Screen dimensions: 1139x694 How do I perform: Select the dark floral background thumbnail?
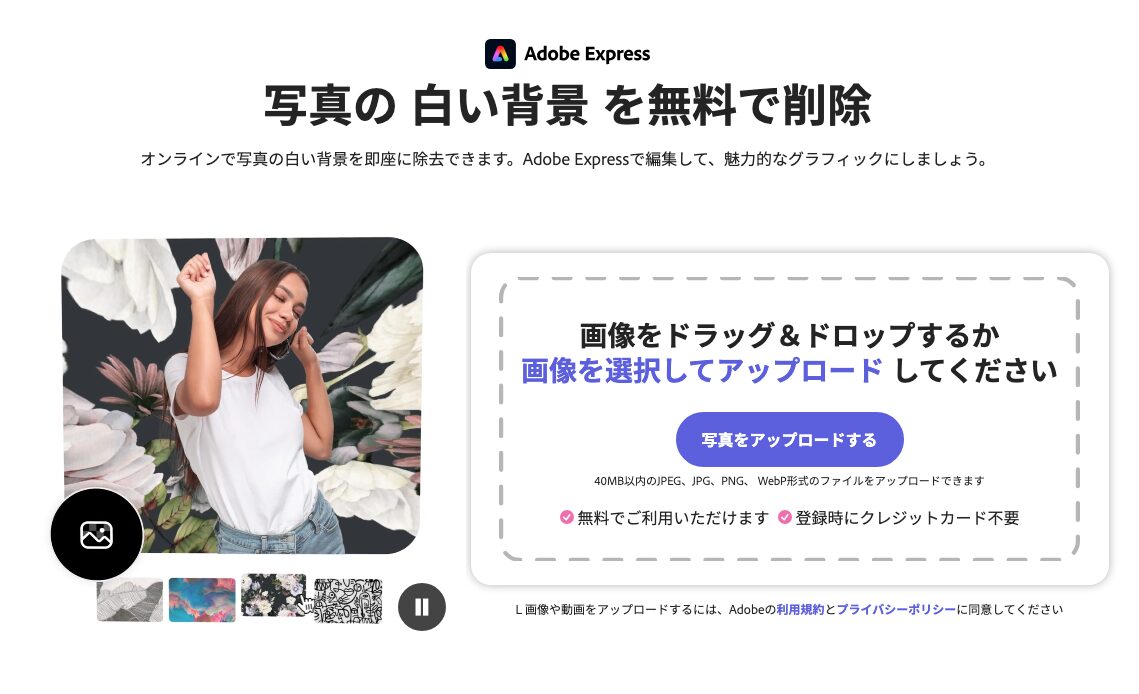(x=273, y=594)
